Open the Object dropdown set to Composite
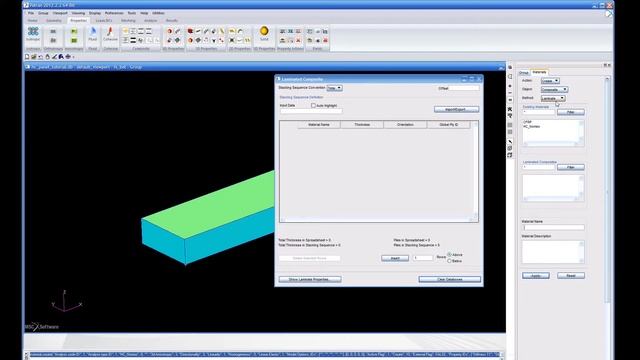This screenshot has height=360, width=640. (x=554, y=89)
